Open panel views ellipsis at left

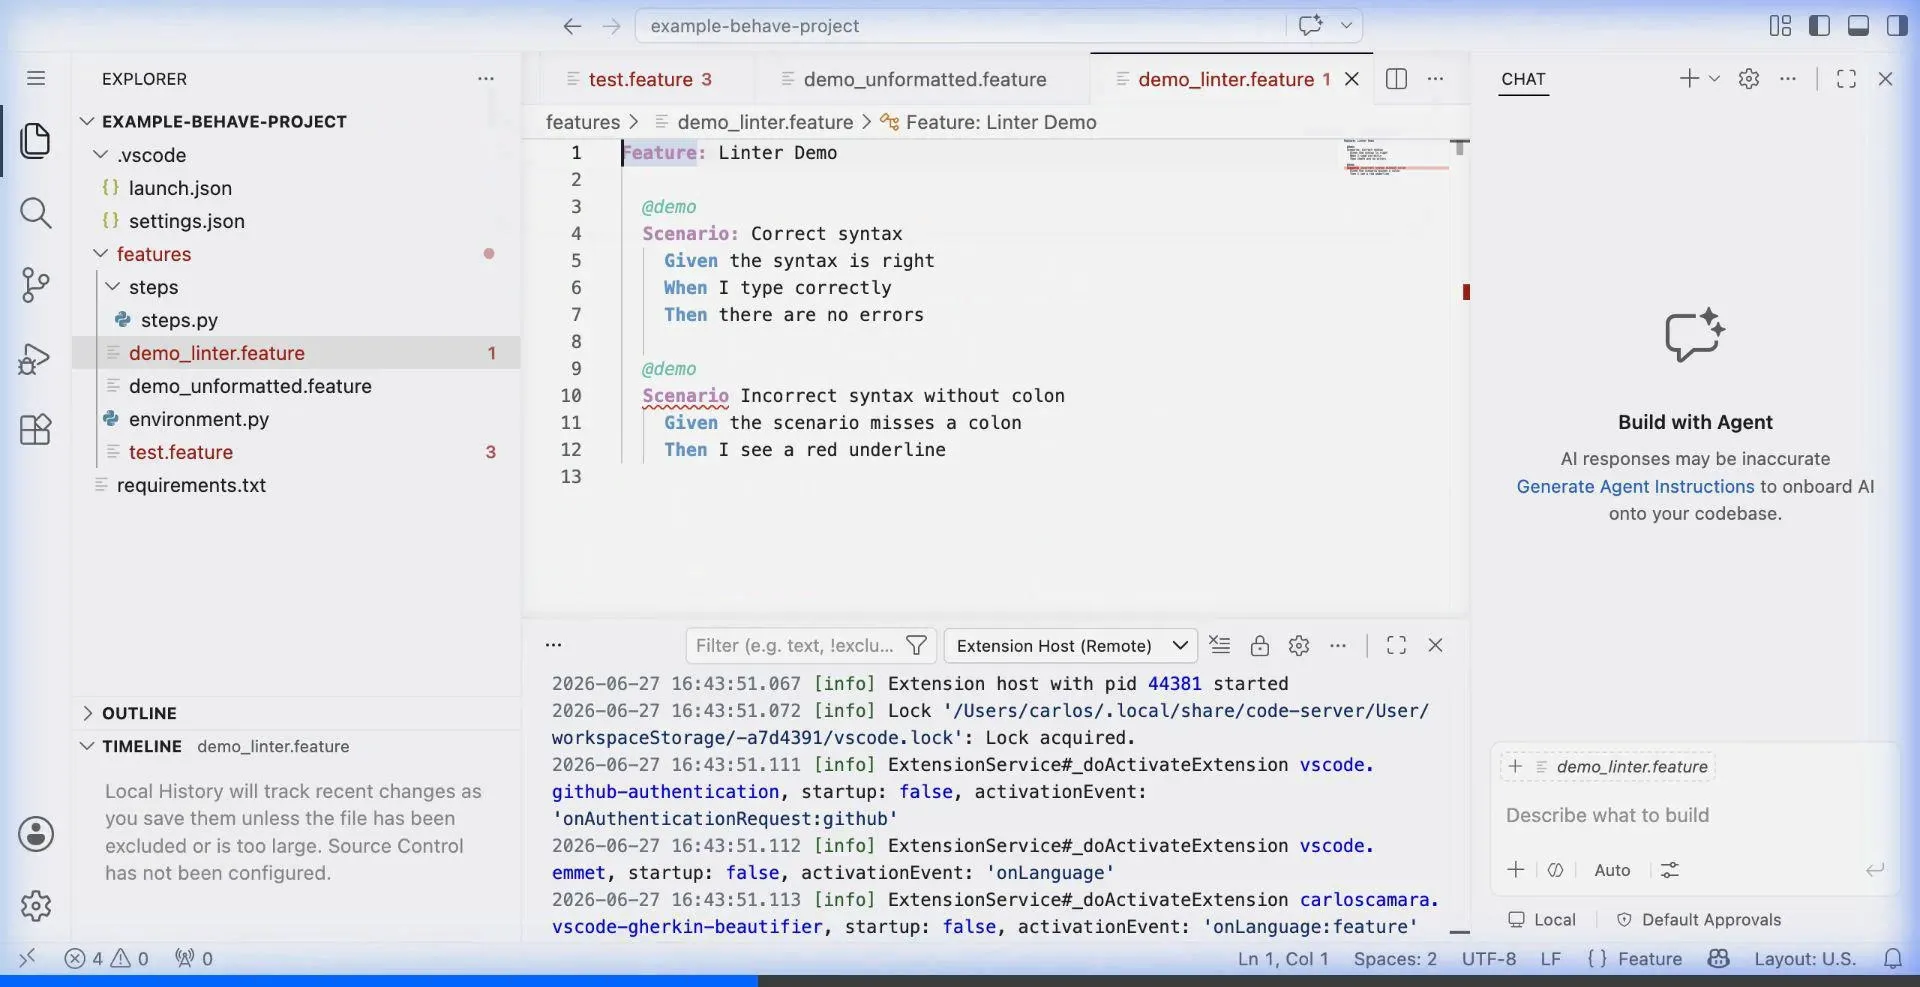click(554, 645)
